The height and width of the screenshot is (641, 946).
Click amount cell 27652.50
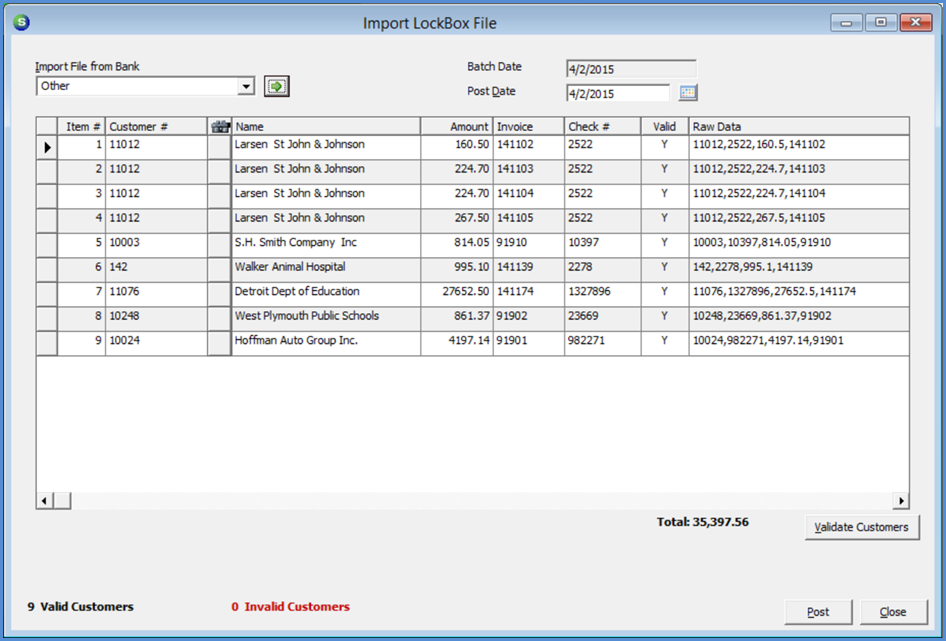(x=457, y=295)
